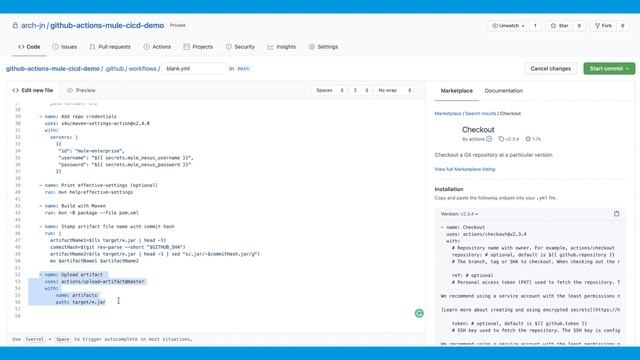
Task: Click the Private repository badge
Action: 178,25
